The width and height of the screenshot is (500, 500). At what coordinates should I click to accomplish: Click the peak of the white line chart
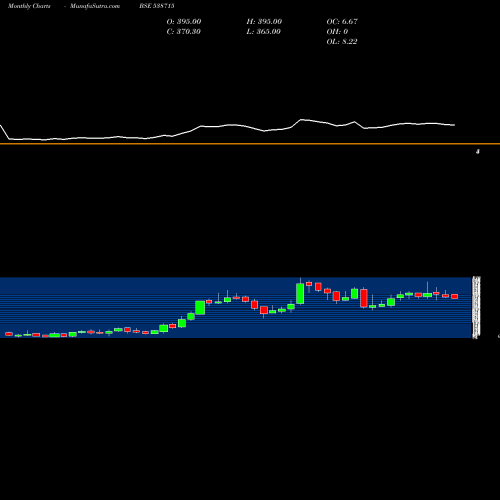(302, 119)
